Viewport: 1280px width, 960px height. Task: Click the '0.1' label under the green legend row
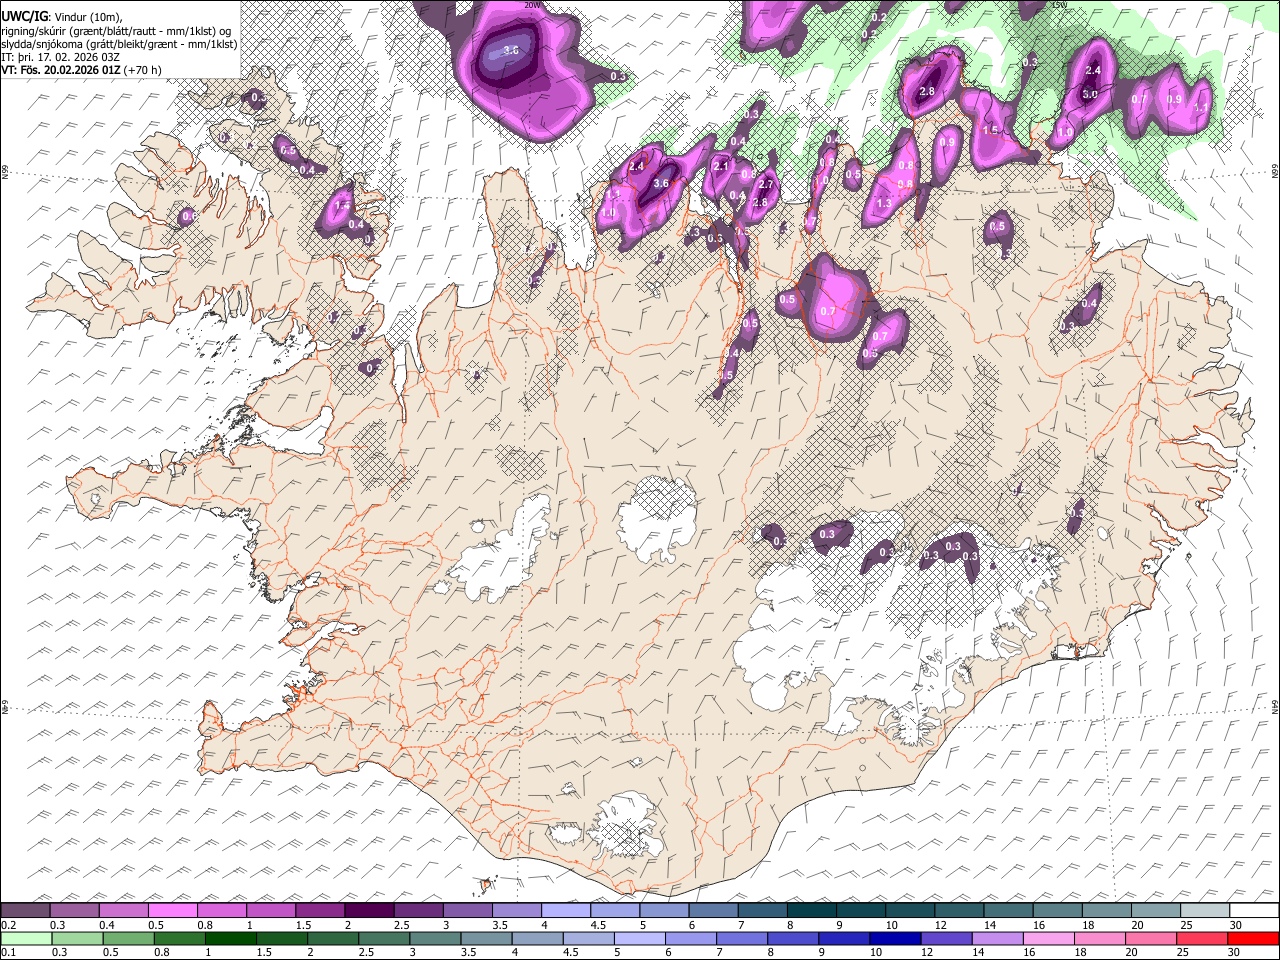(x=8, y=953)
